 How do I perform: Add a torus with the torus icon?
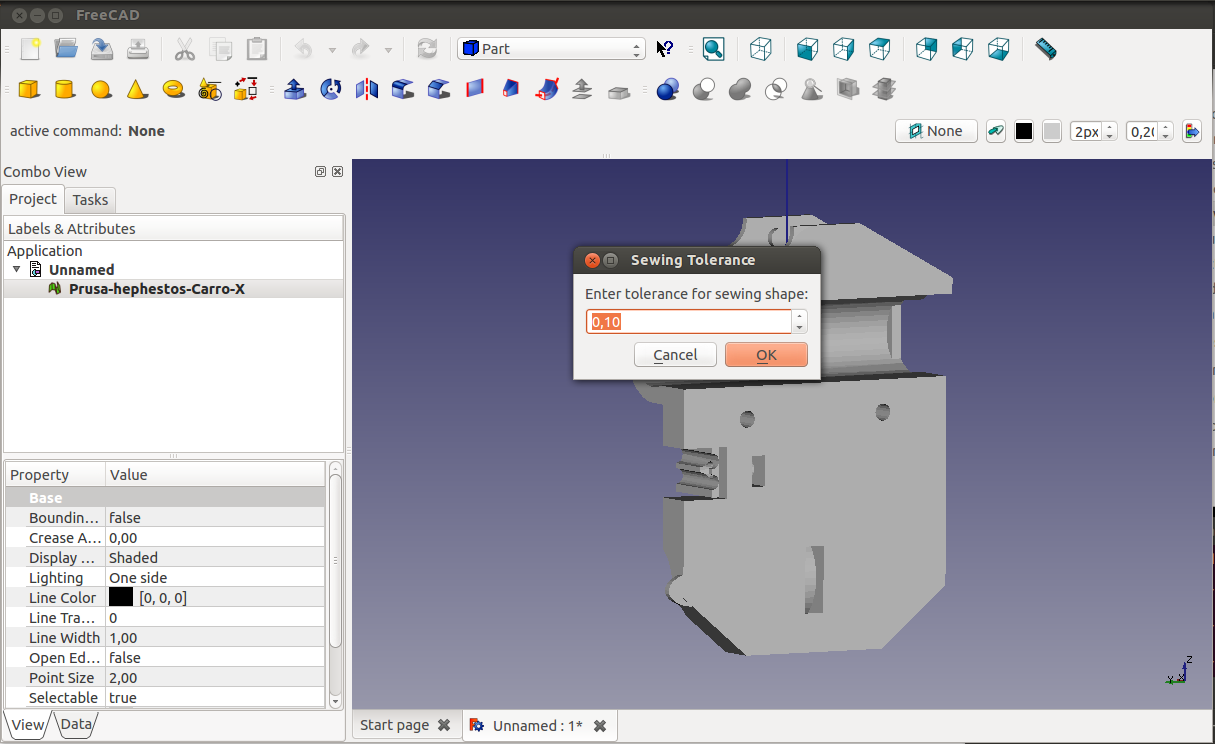(173, 90)
